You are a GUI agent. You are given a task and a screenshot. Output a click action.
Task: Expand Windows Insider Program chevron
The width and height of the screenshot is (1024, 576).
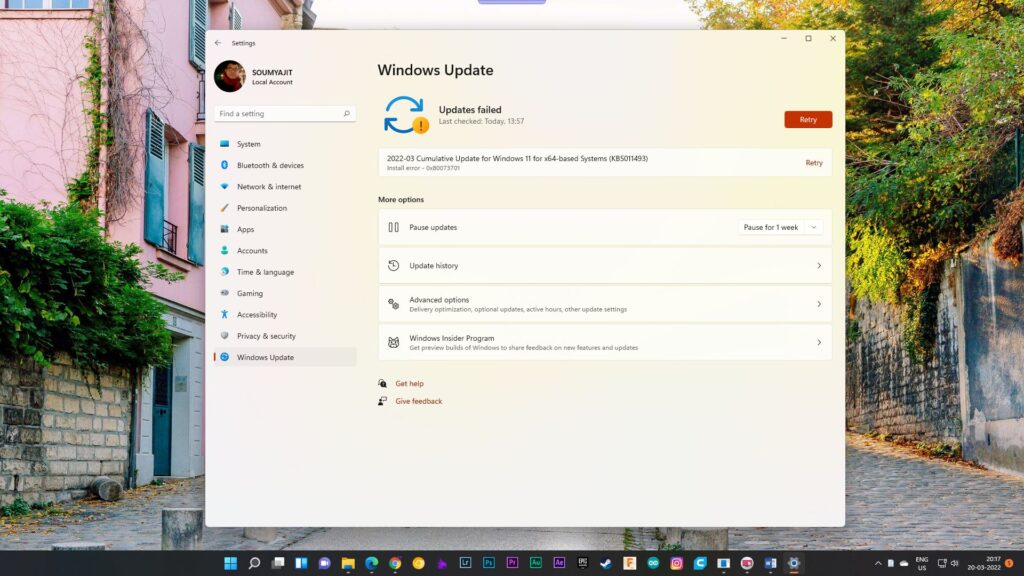[x=819, y=342]
